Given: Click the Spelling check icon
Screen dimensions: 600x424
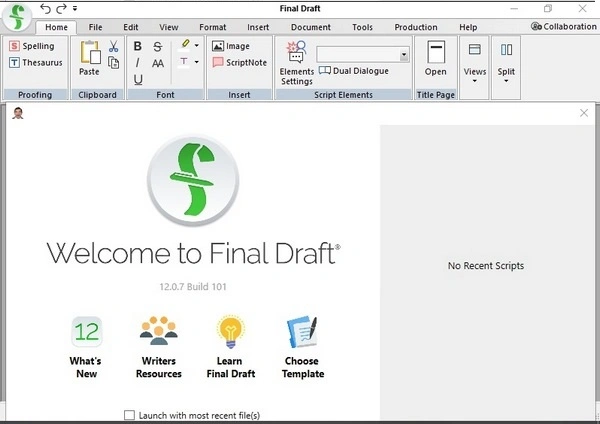Looking at the screenshot, I should (14, 46).
